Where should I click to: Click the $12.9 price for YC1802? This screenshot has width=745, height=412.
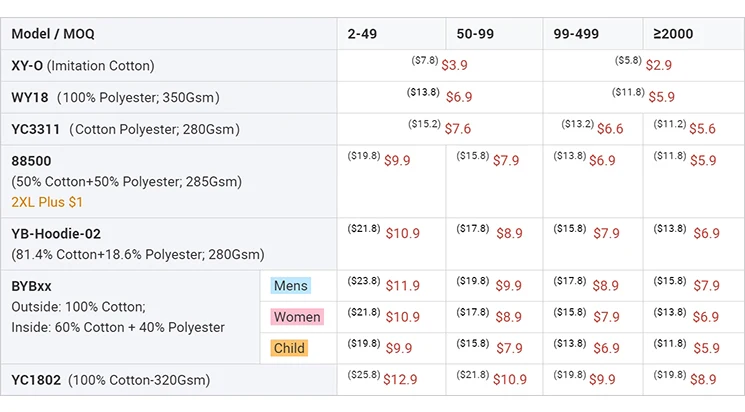[x=400, y=379]
